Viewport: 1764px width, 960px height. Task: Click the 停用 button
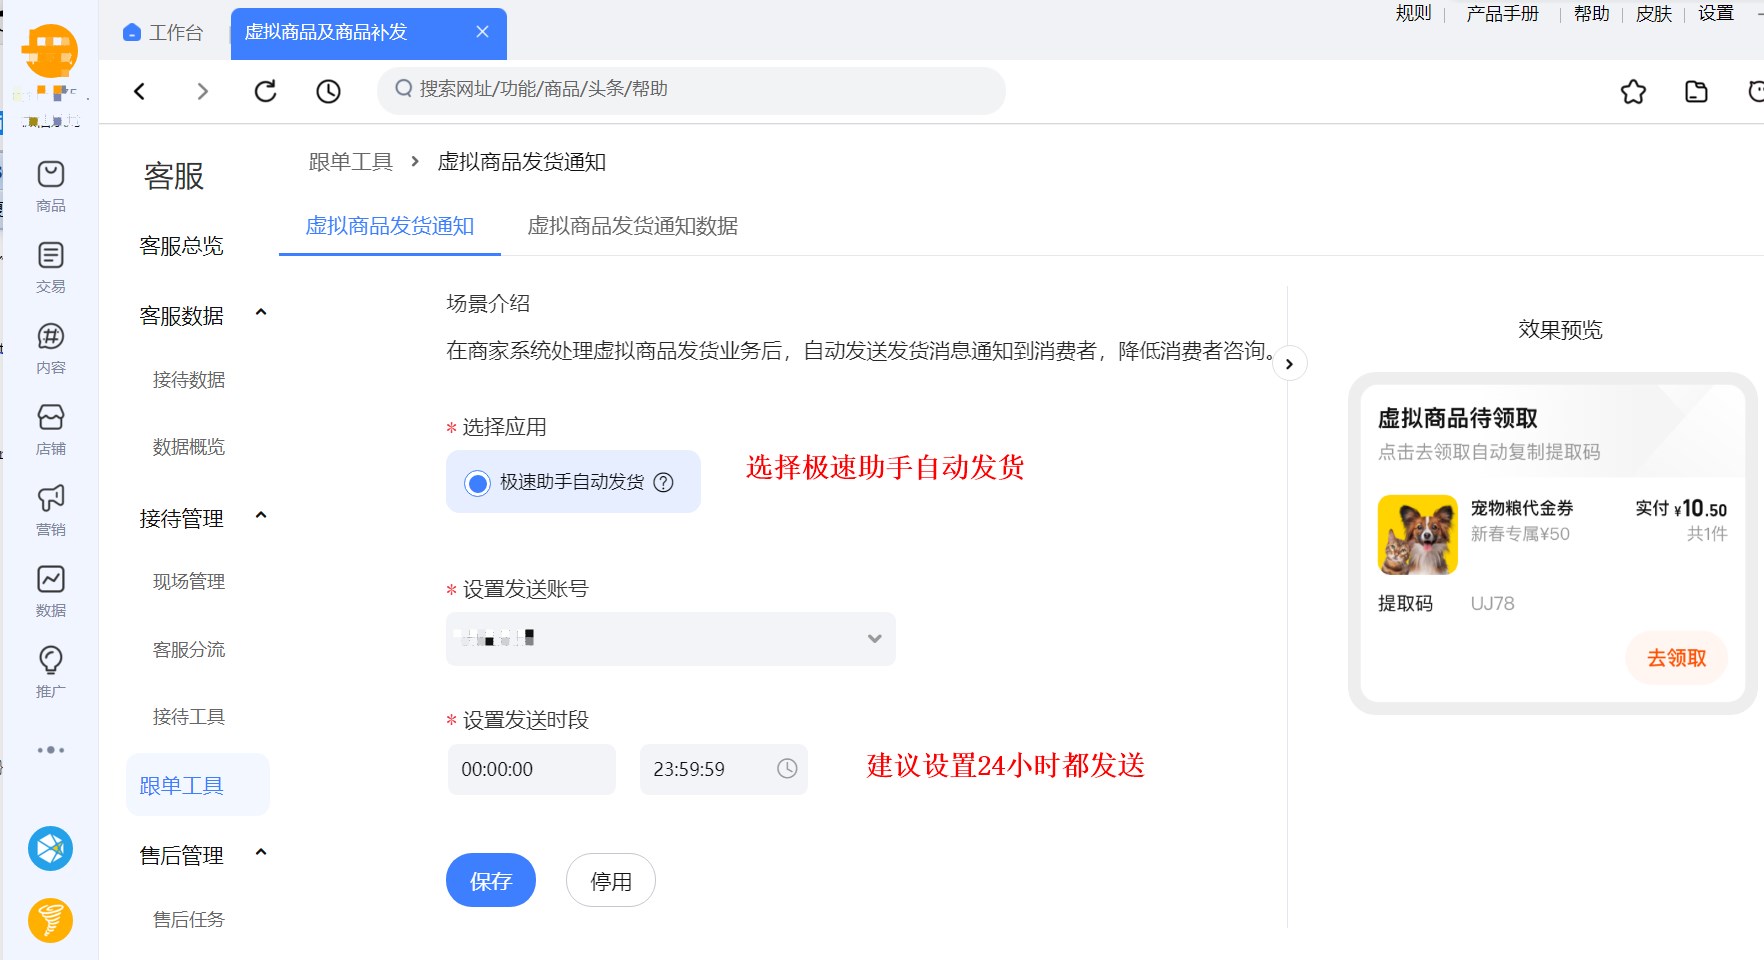click(x=610, y=881)
